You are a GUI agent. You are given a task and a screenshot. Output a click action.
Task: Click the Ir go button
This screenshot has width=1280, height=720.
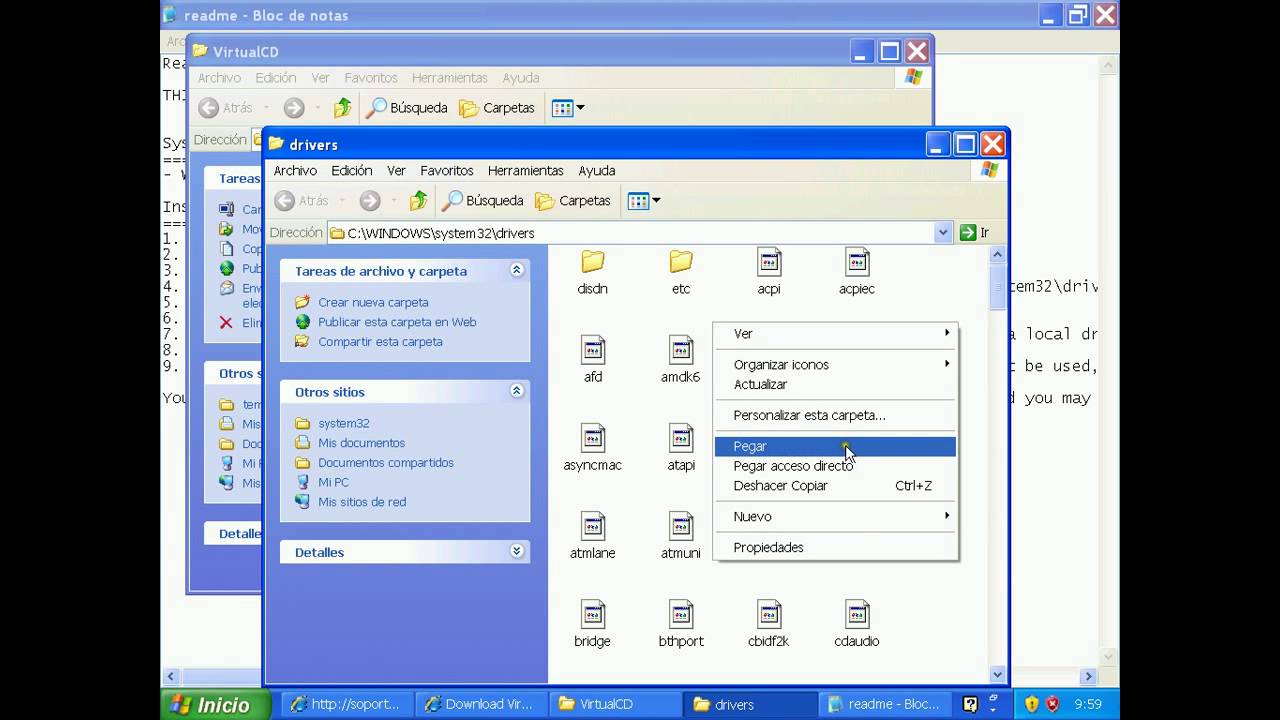[x=975, y=232]
